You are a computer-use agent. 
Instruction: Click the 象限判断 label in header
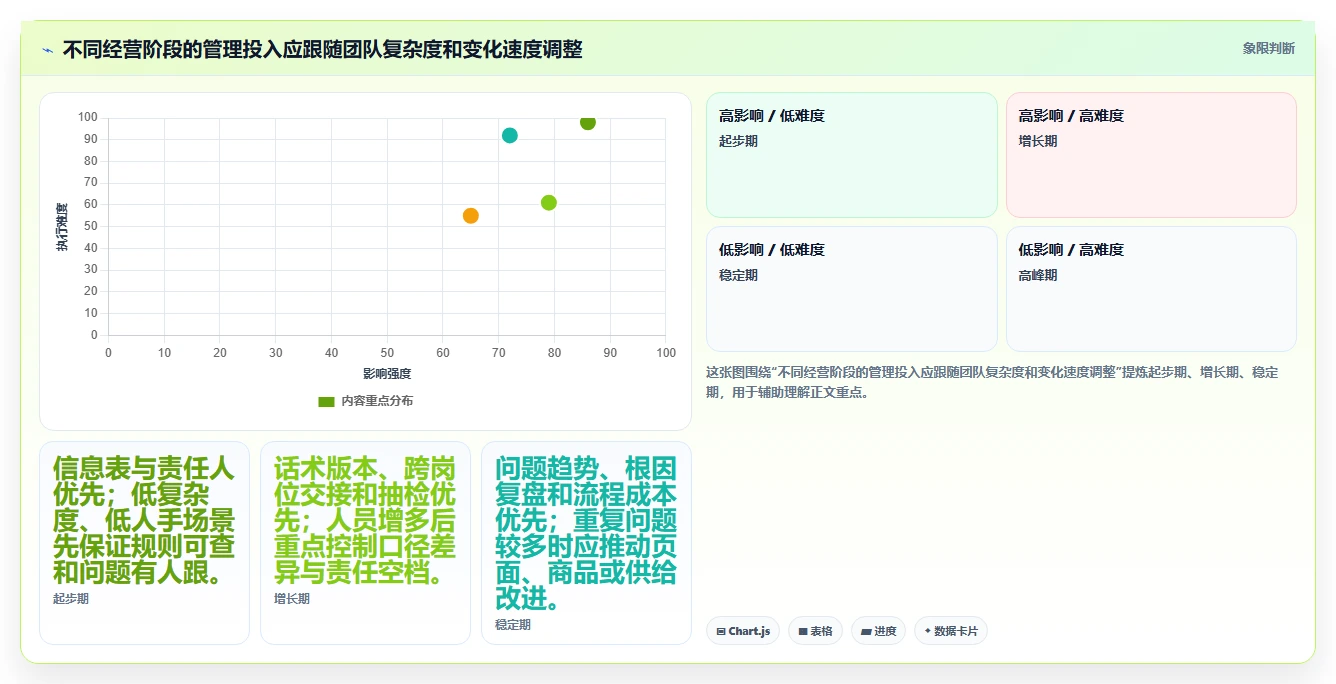coord(1268,48)
